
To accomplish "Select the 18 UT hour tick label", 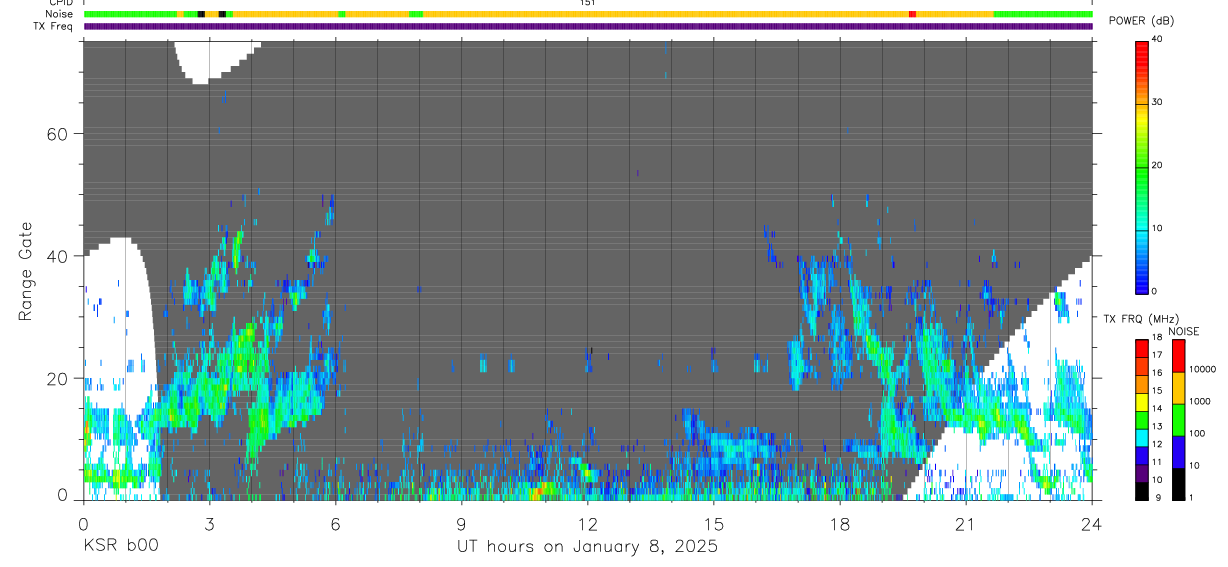I will (840, 524).
